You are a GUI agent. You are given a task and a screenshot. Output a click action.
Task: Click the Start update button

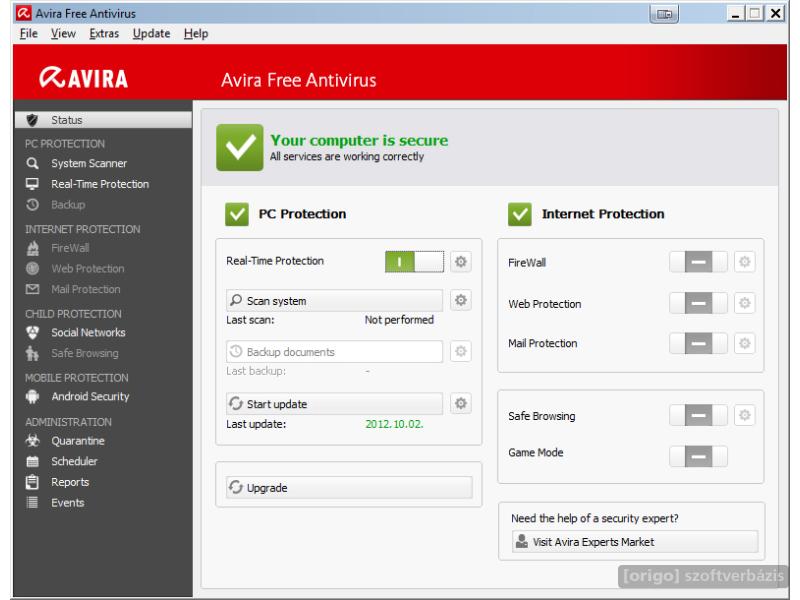pos(335,404)
